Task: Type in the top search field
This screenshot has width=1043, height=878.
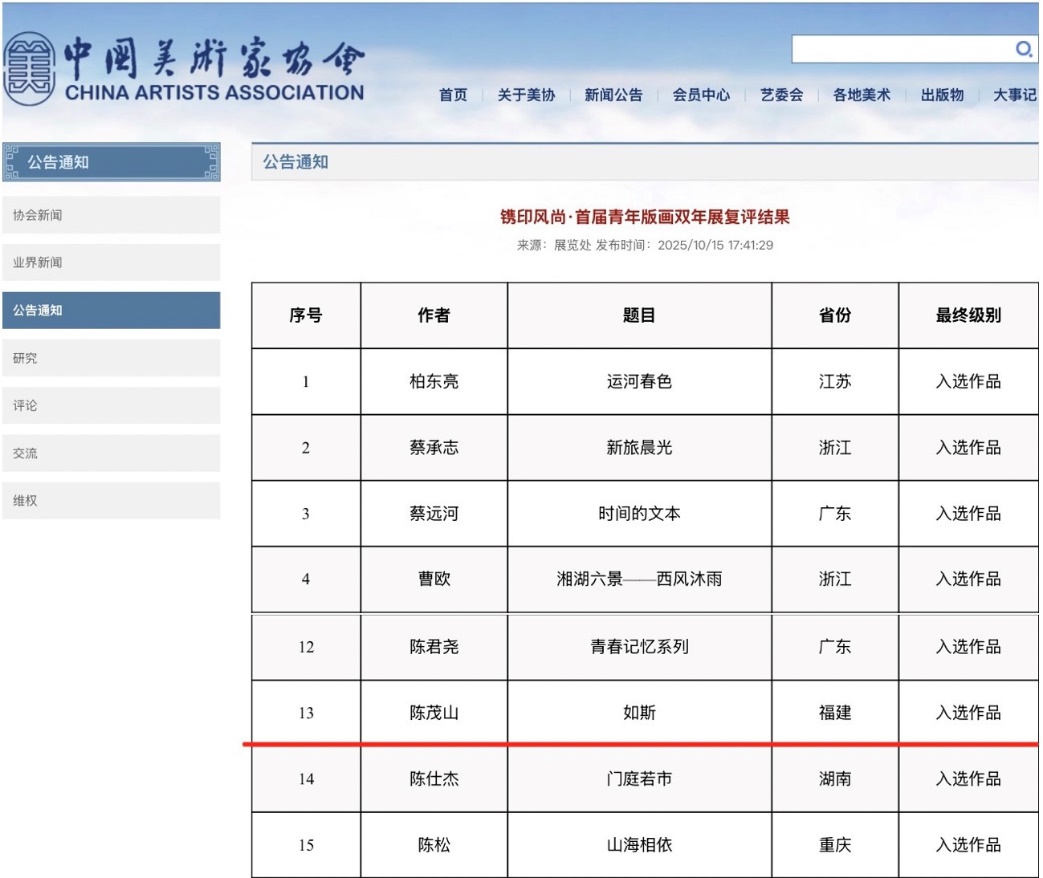Action: point(900,49)
